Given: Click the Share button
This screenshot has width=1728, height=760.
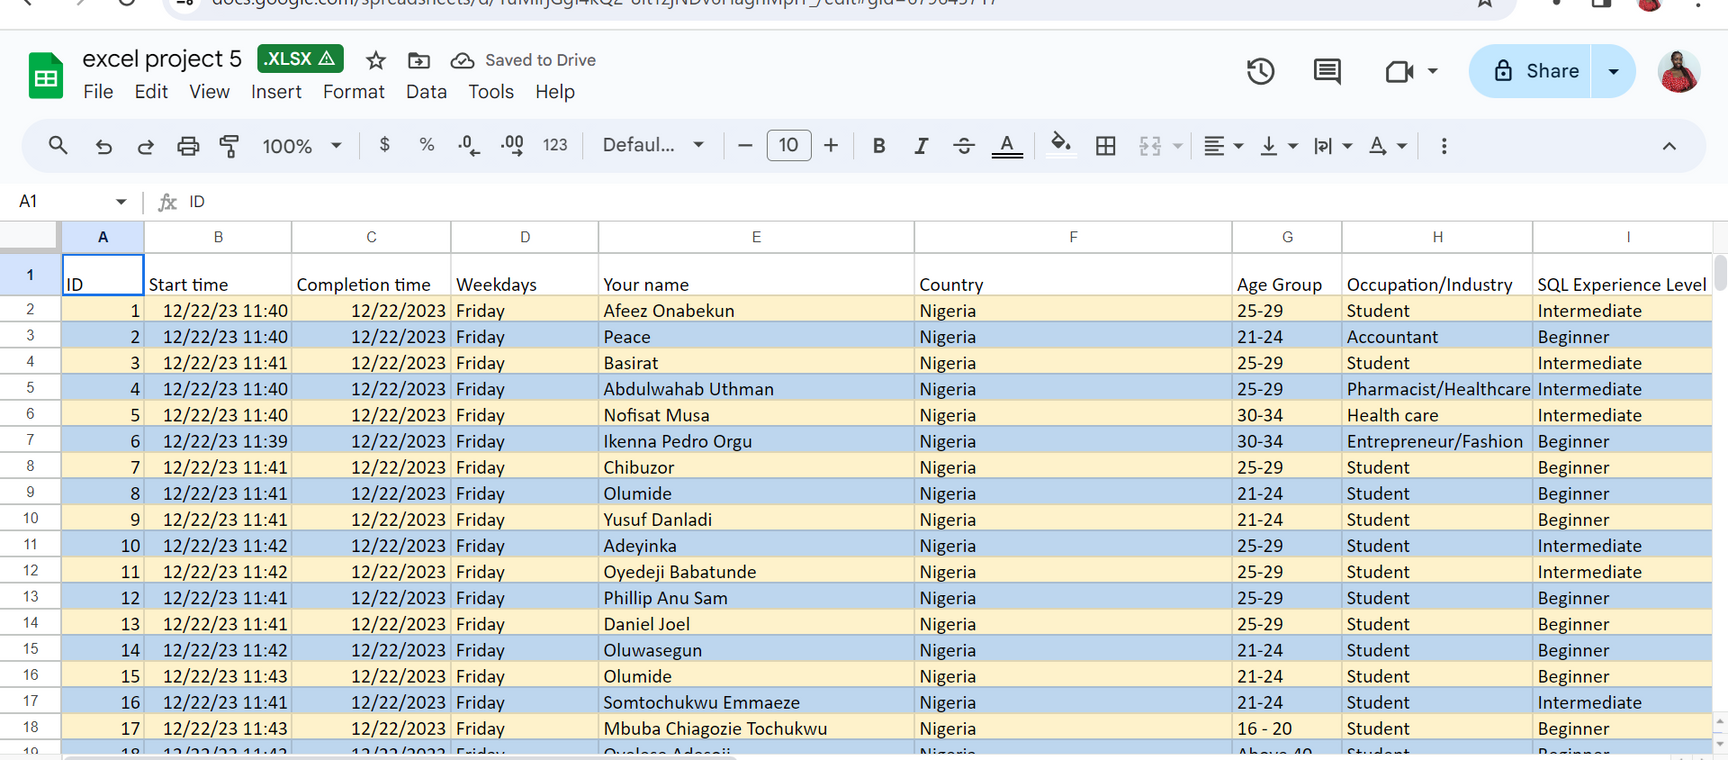Looking at the screenshot, I should point(1530,71).
